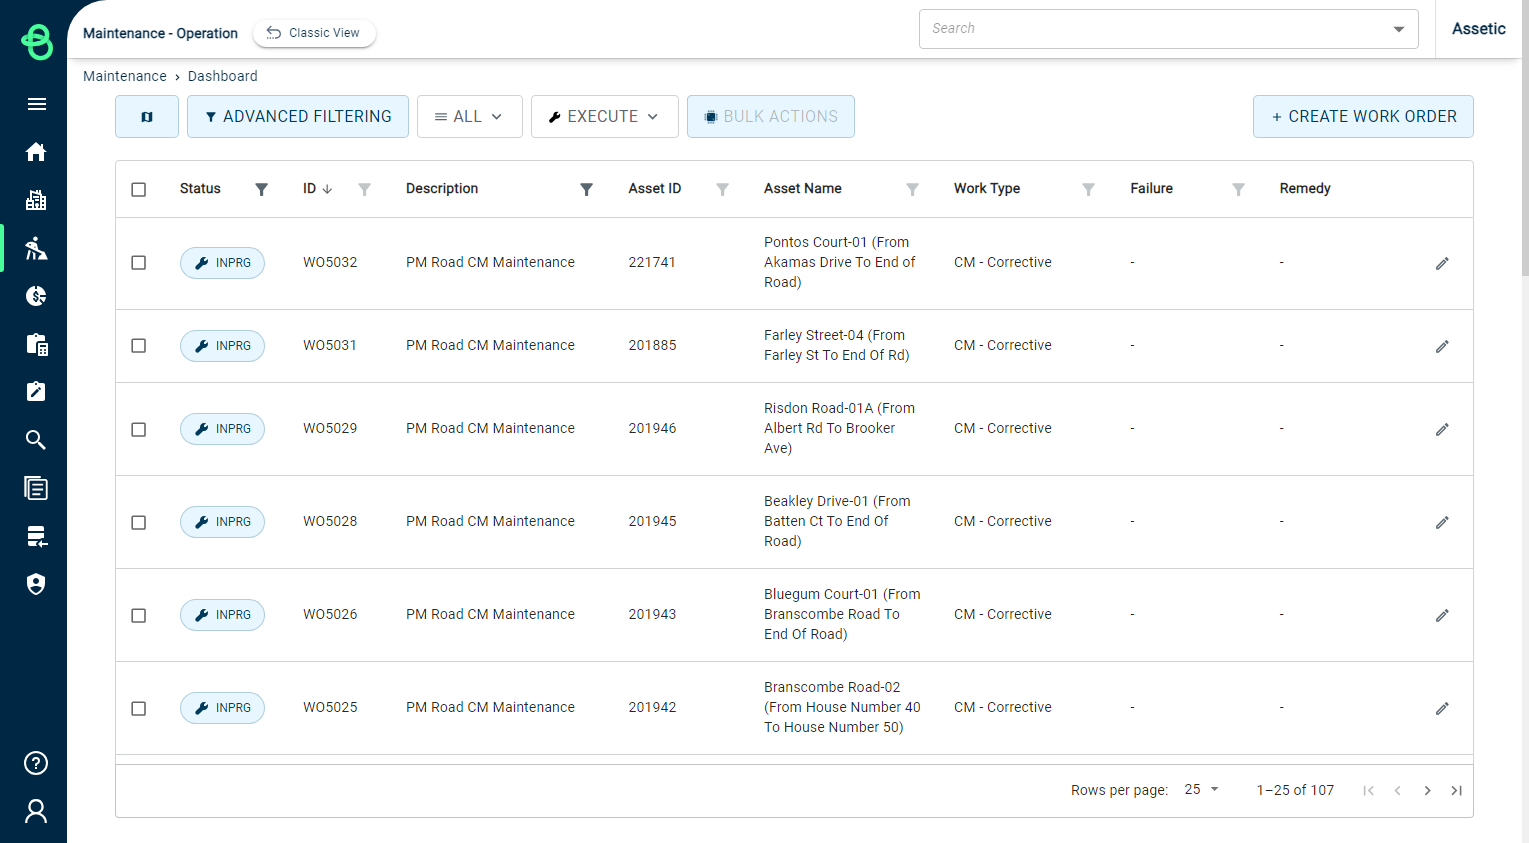Select the shield icon in the sidebar
This screenshot has width=1529, height=843.
[36, 584]
